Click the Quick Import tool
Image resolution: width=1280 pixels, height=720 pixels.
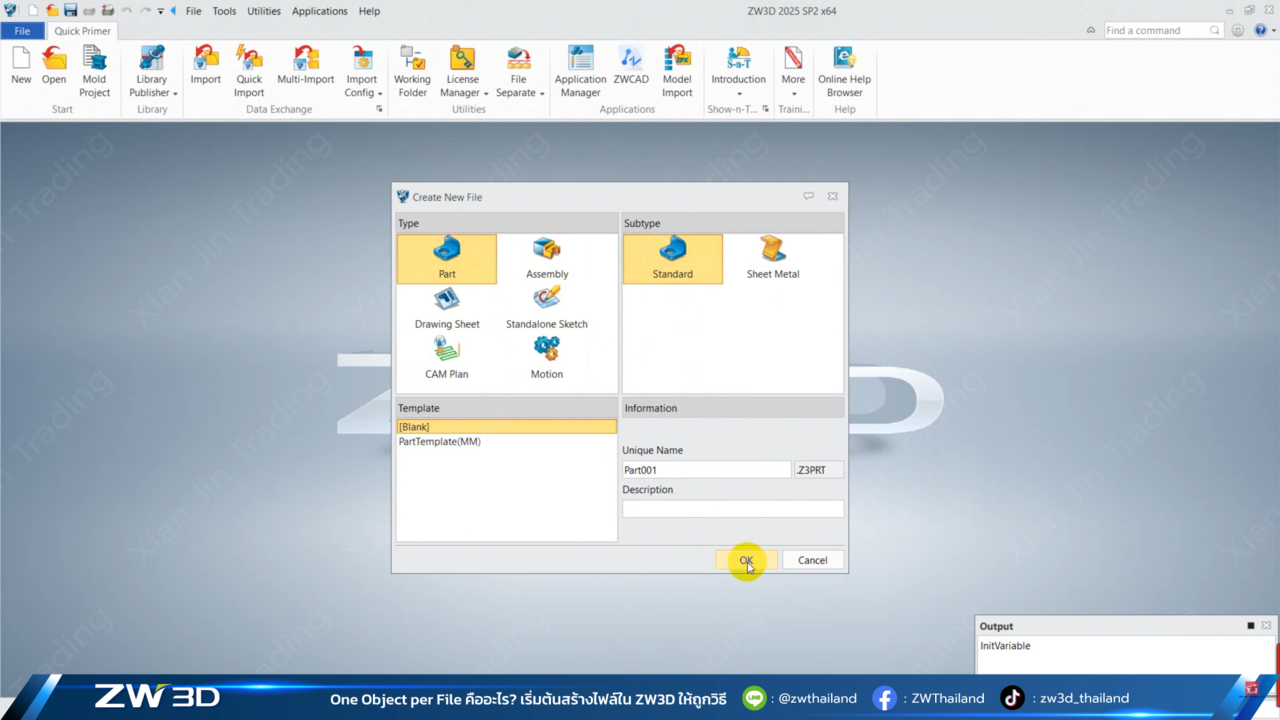249,72
